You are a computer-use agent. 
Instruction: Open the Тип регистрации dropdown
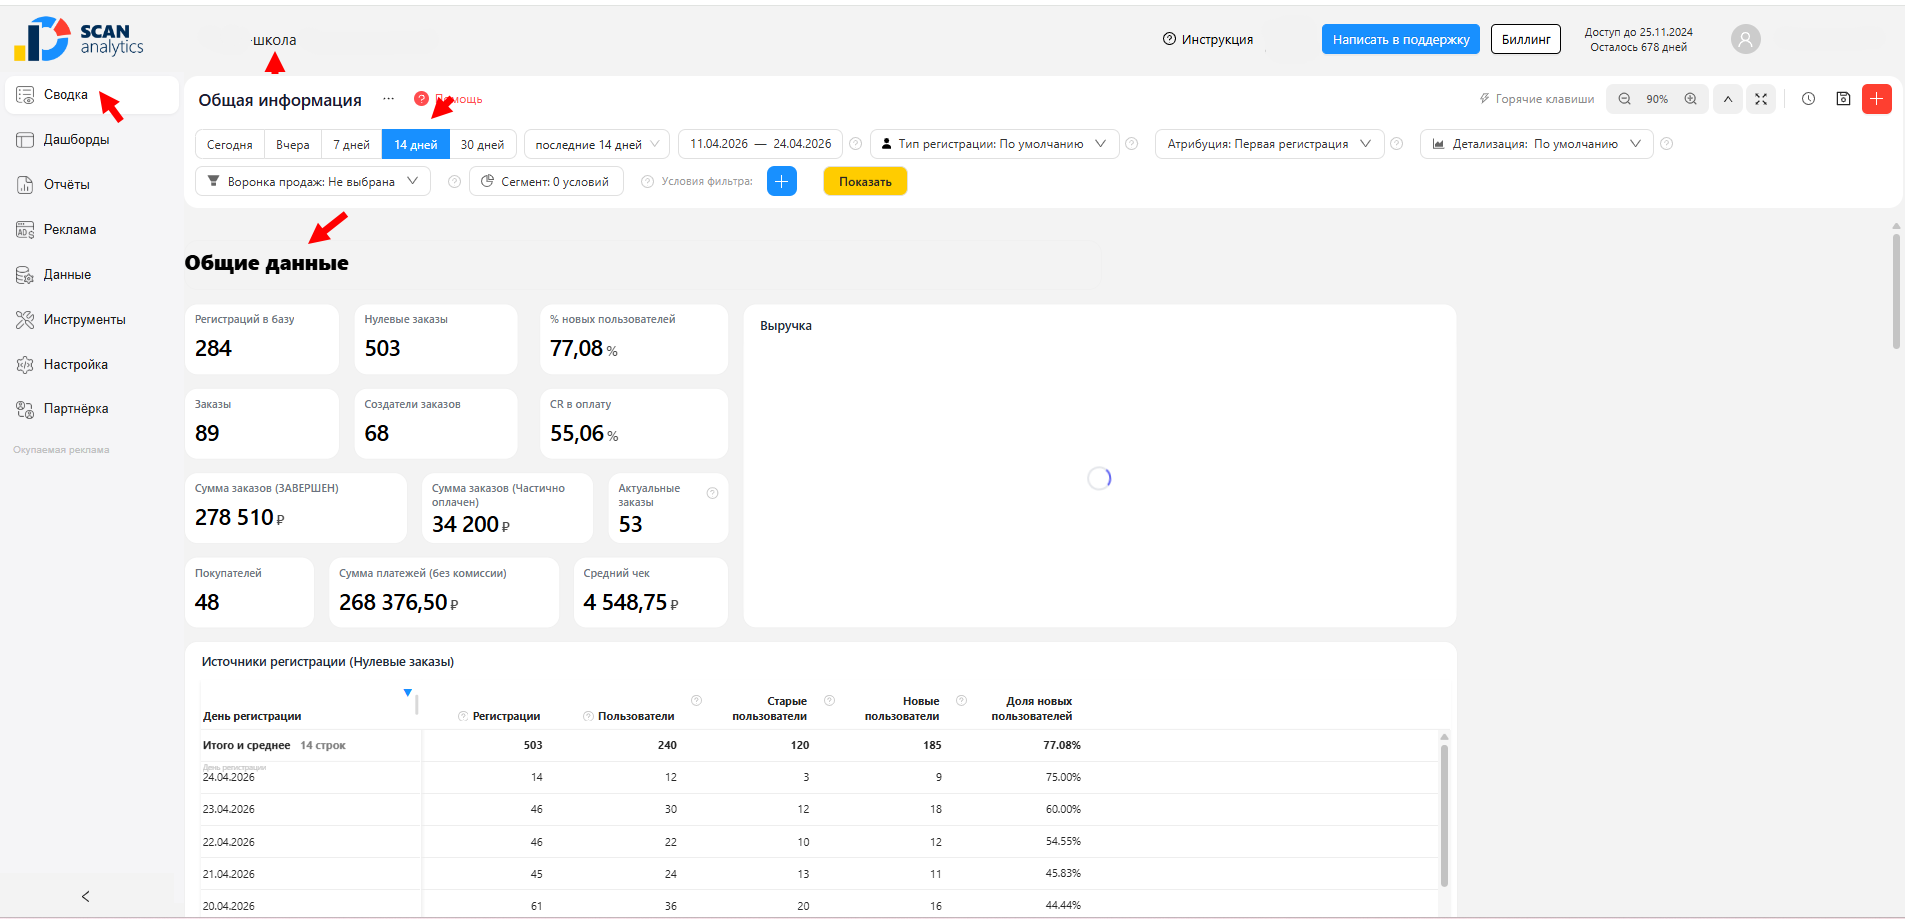point(995,144)
